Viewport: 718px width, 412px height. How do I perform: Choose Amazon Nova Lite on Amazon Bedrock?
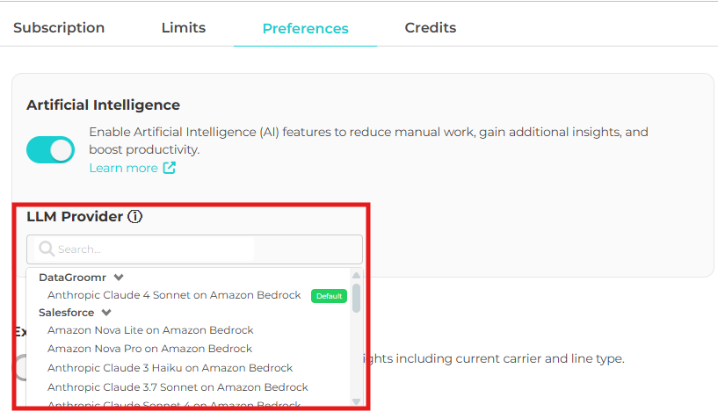coord(150,330)
